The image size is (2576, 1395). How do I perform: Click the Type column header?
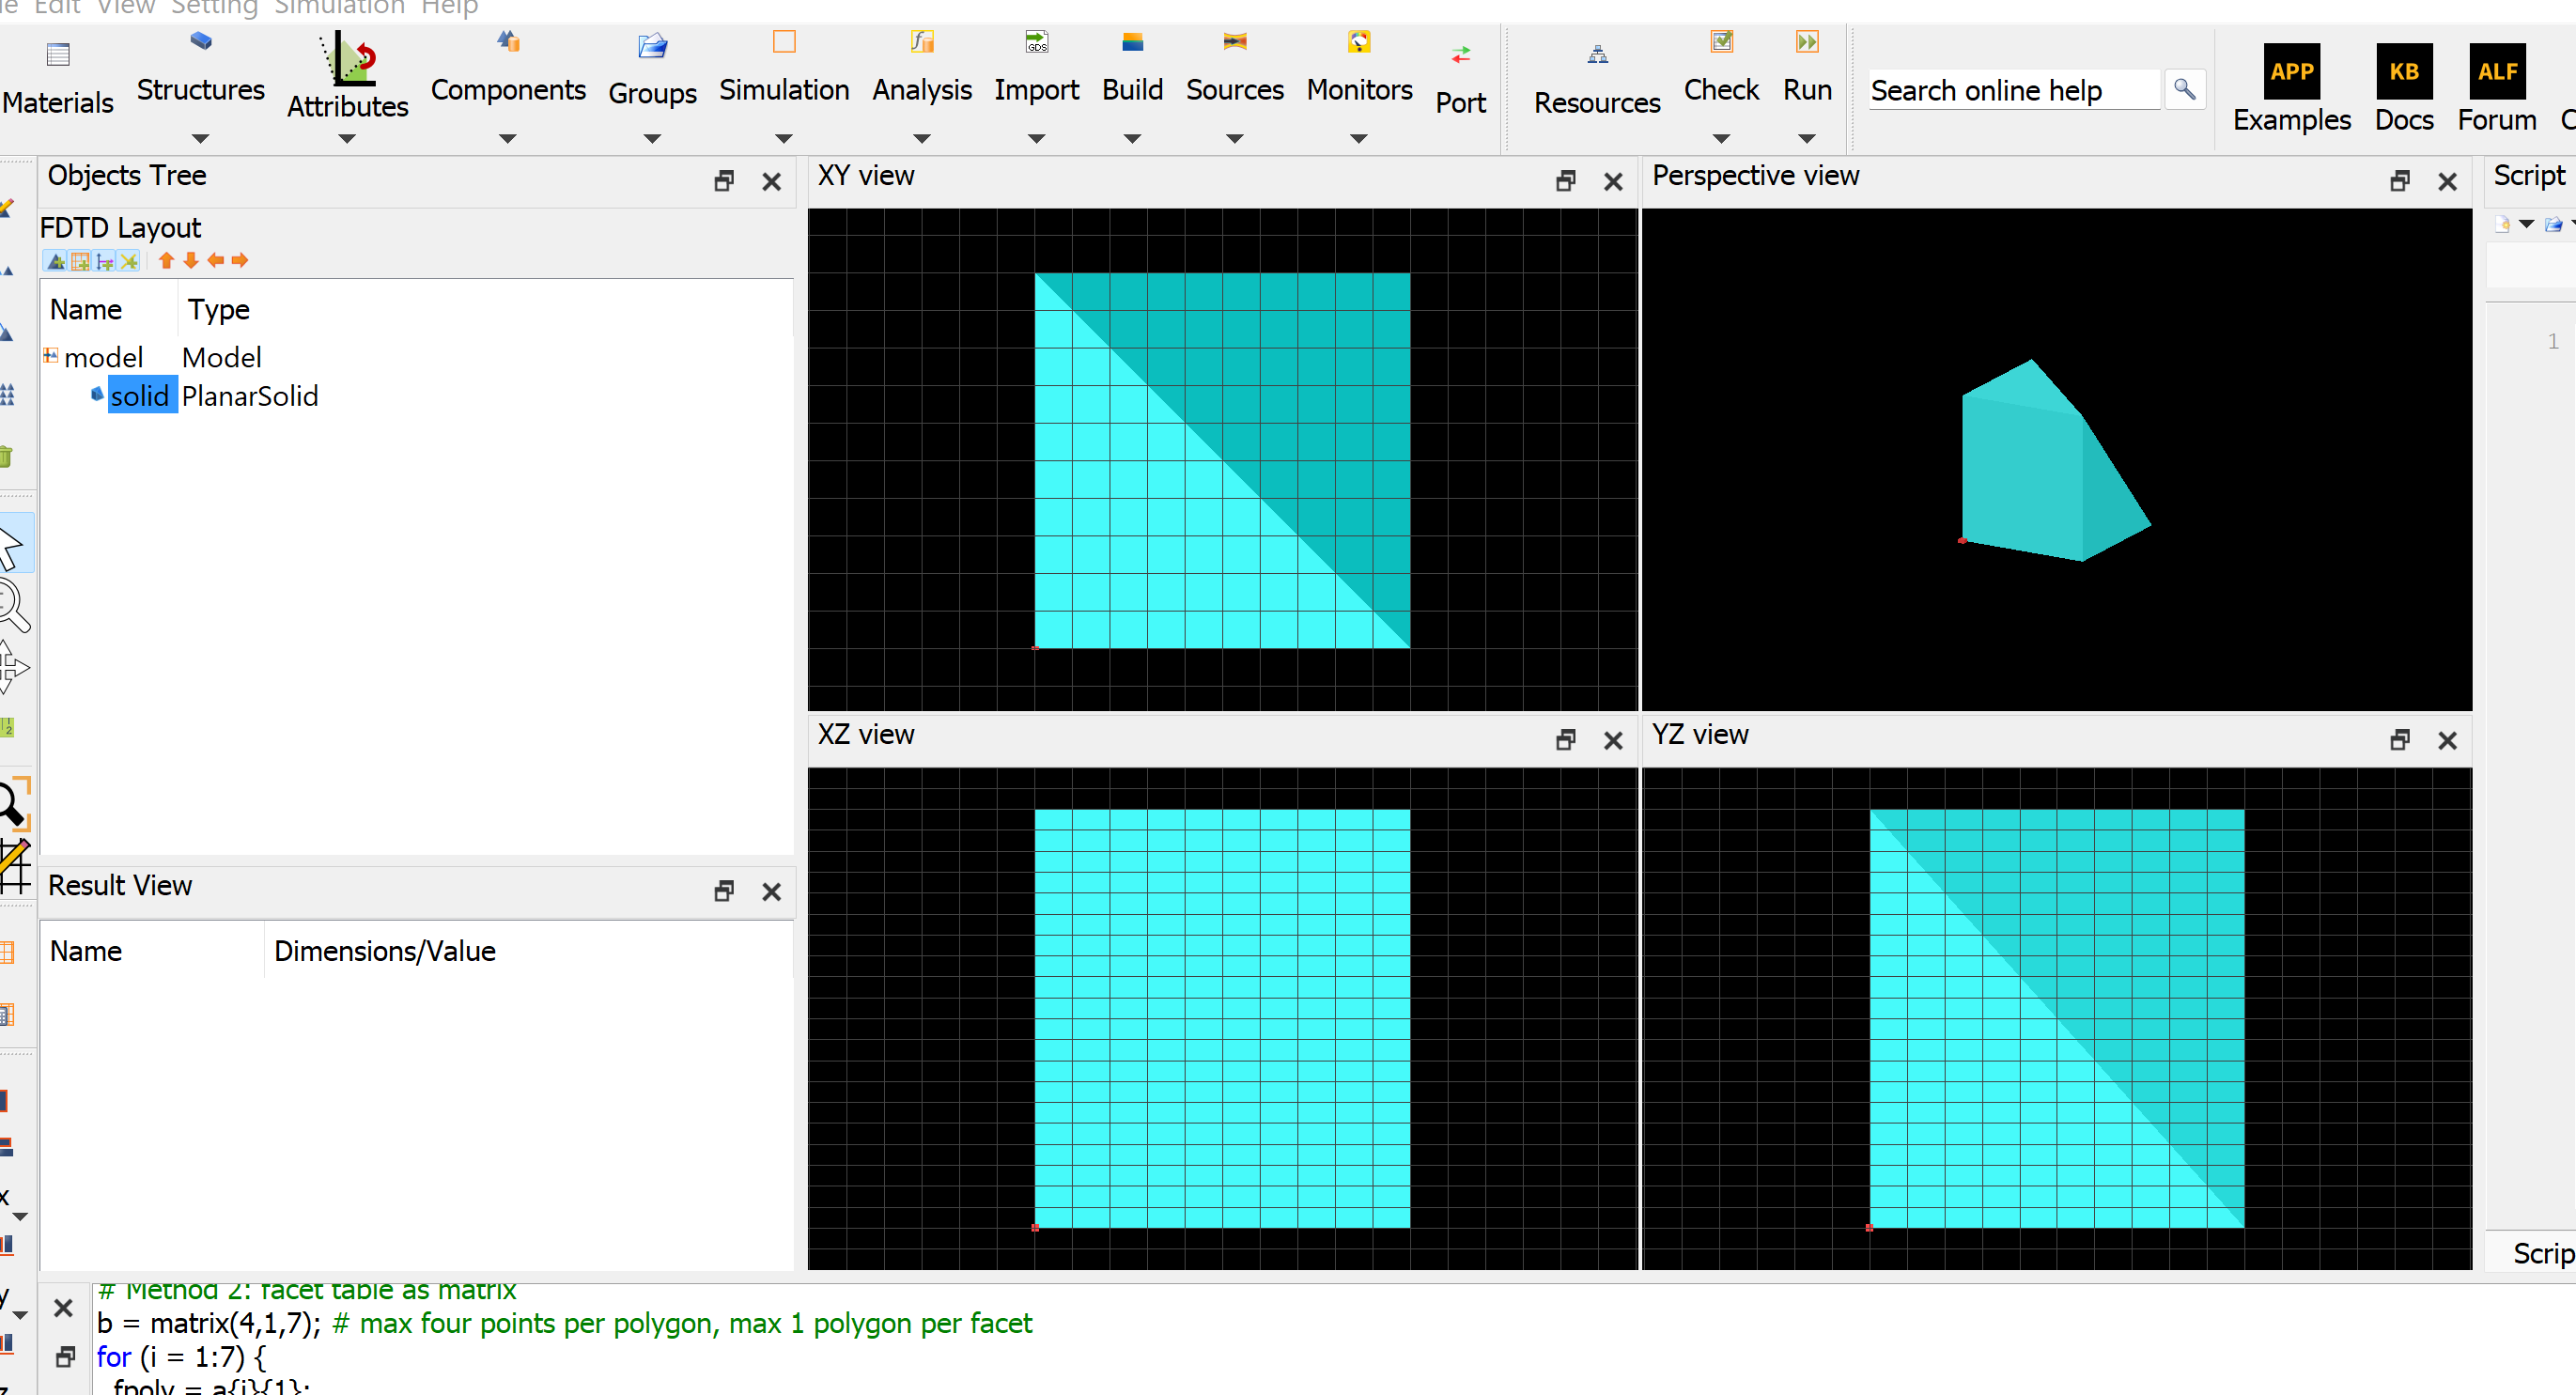coord(218,310)
